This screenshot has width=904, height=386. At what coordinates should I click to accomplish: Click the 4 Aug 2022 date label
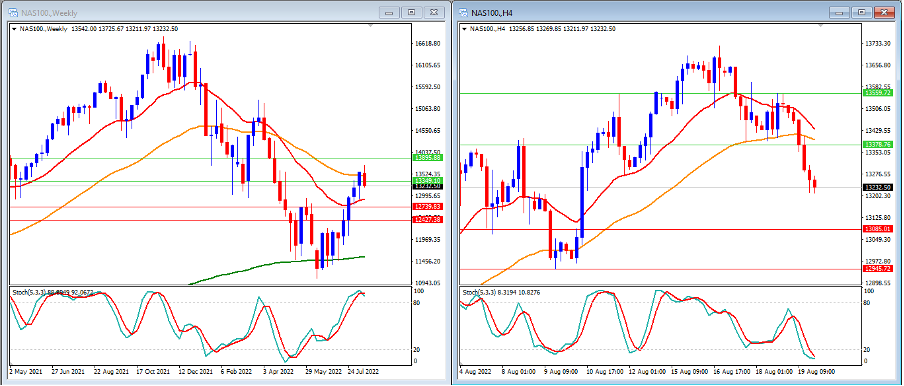(x=477, y=372)
